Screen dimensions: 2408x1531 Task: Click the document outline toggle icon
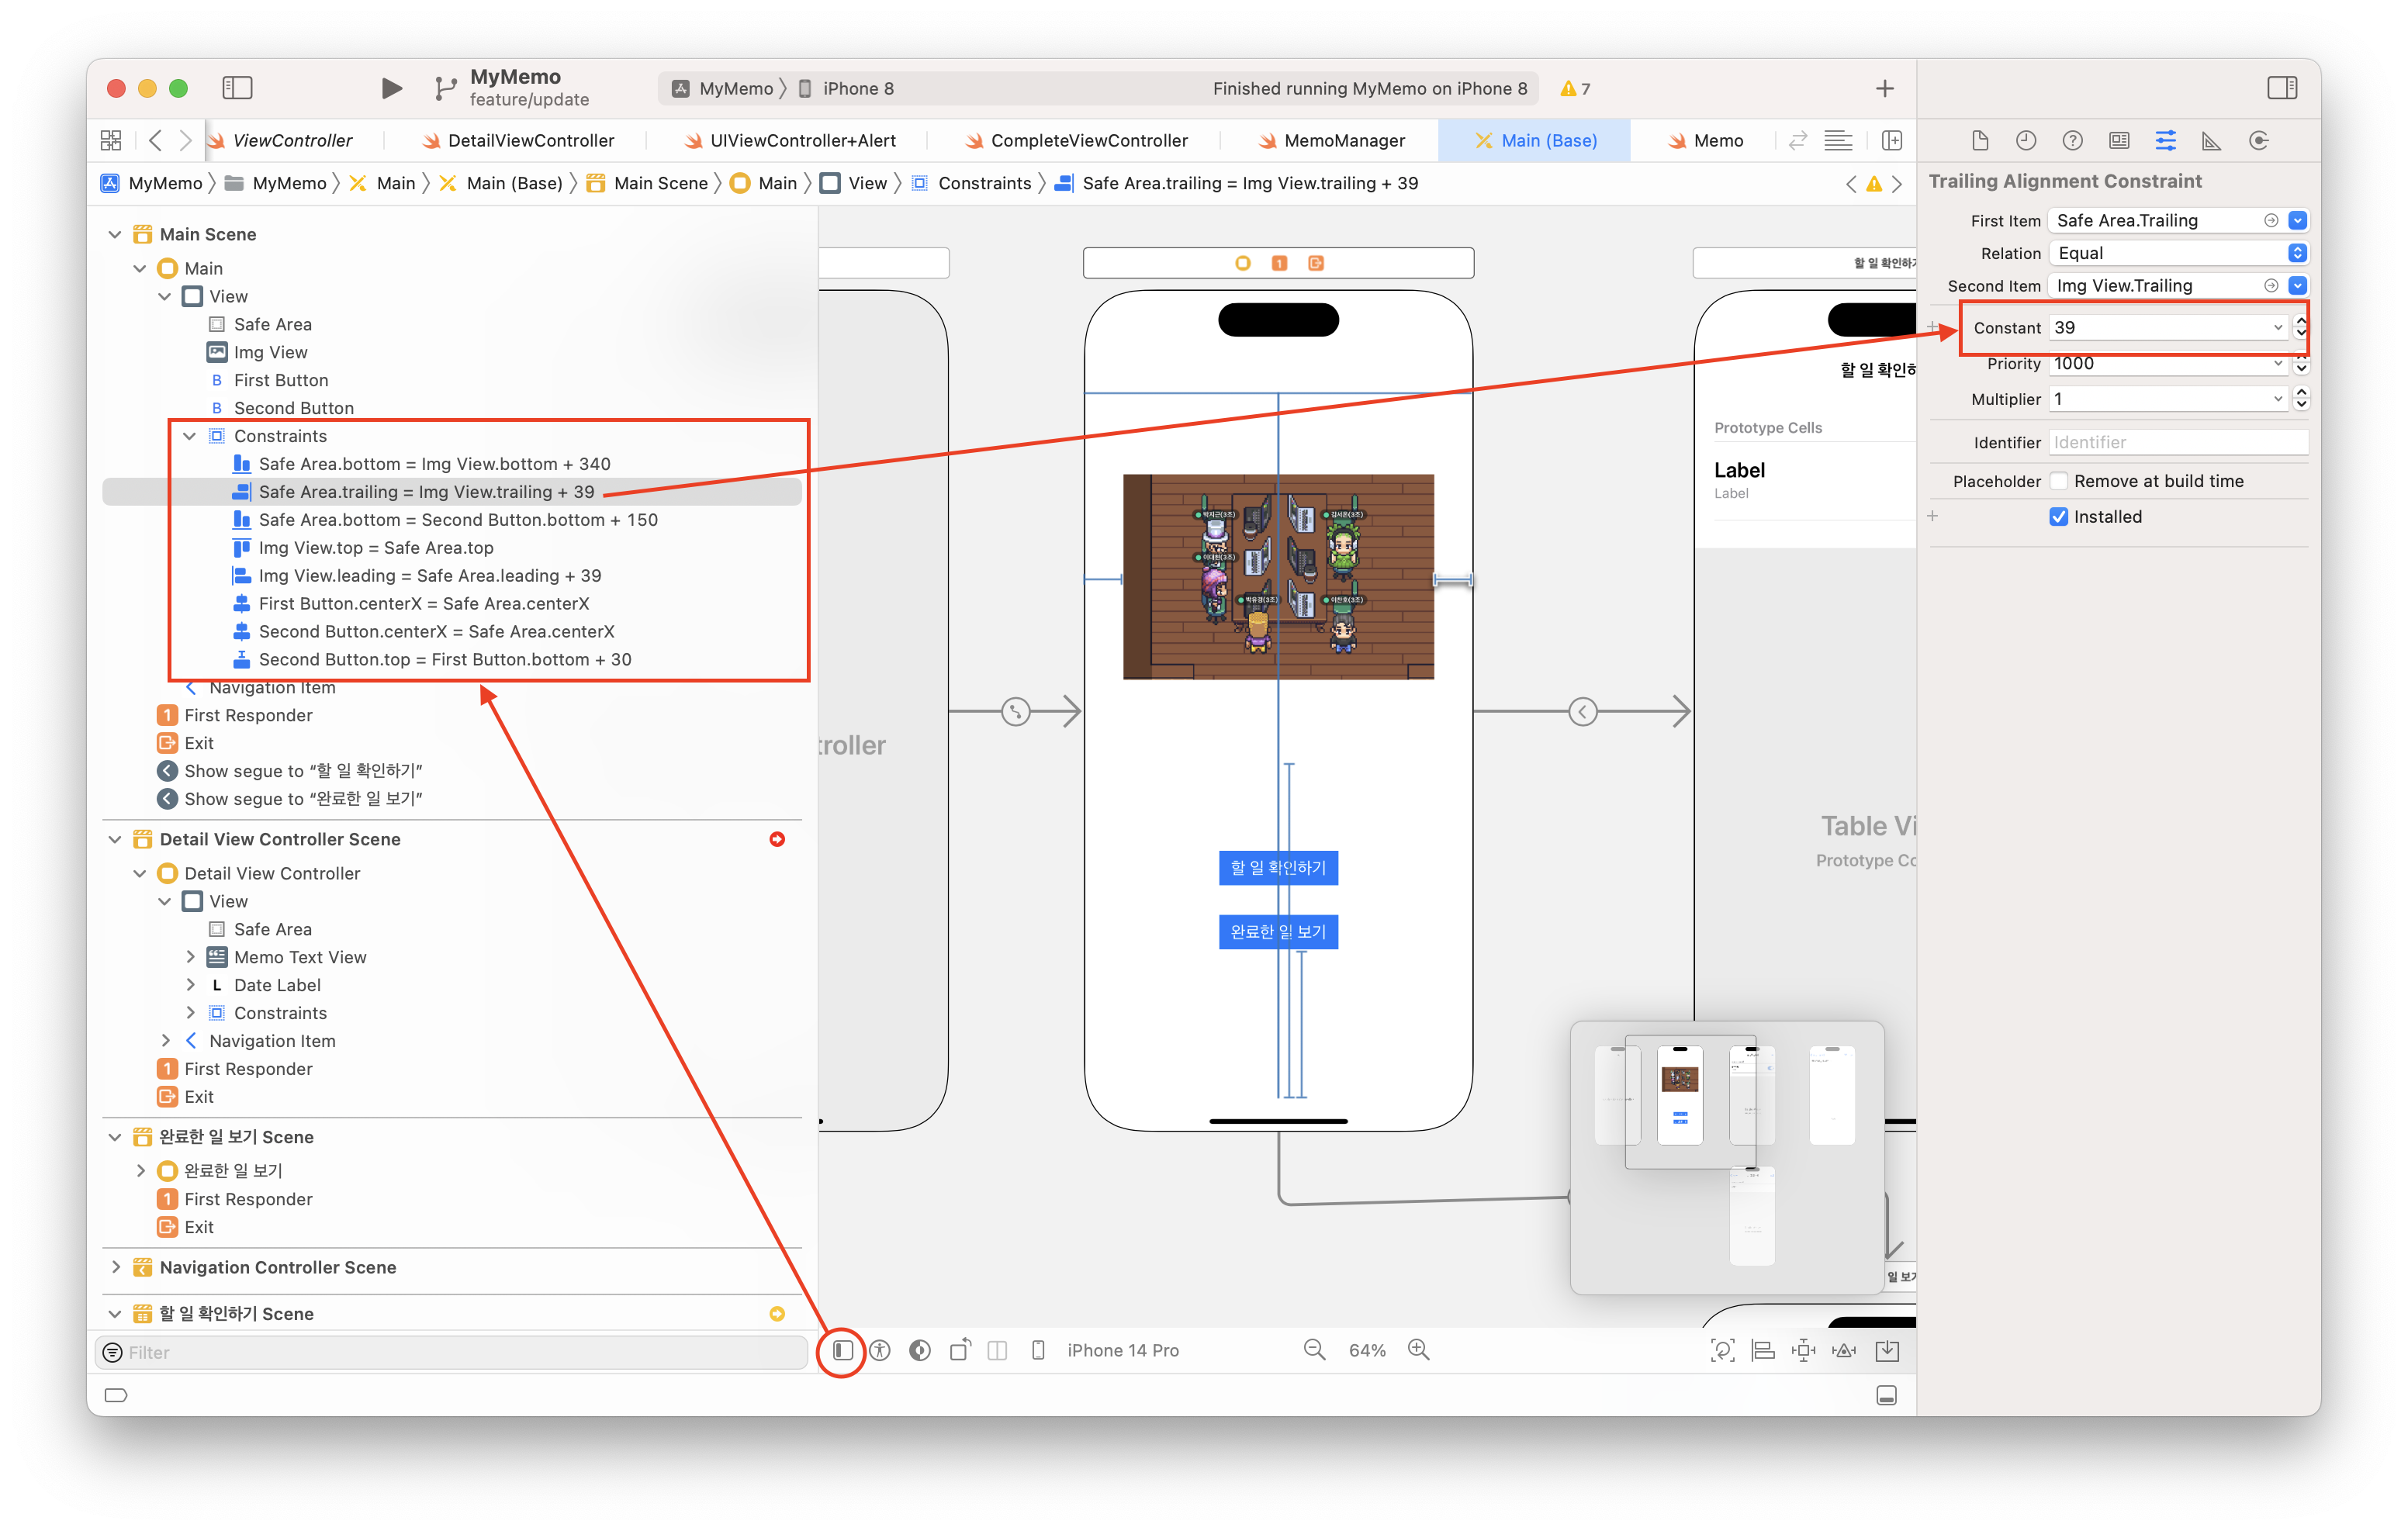(x=843, y=1350)
